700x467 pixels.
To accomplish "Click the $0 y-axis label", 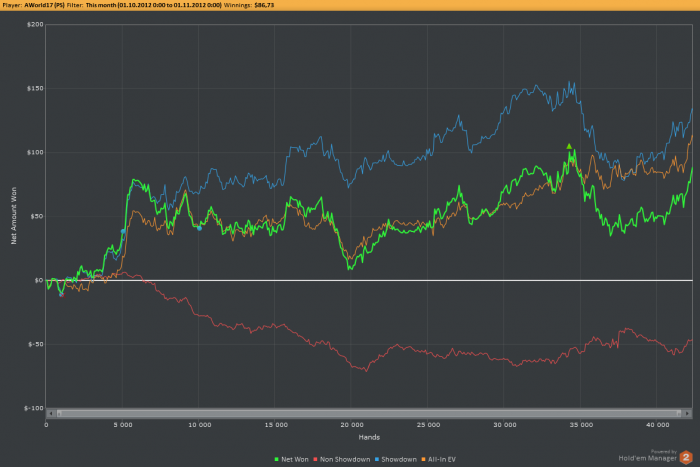I will point(39,280).
